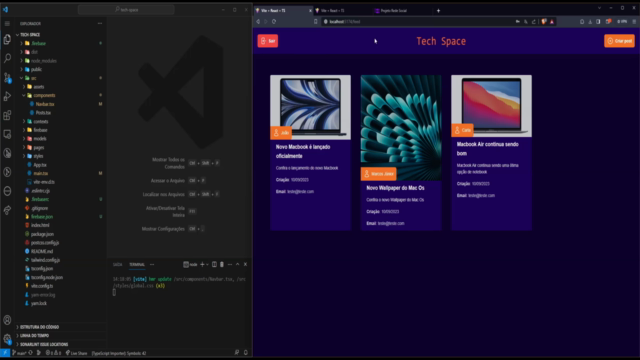Maximize the terminal panel with caret icon
Viewport: 640px width, 360px height.
(238, 264)
